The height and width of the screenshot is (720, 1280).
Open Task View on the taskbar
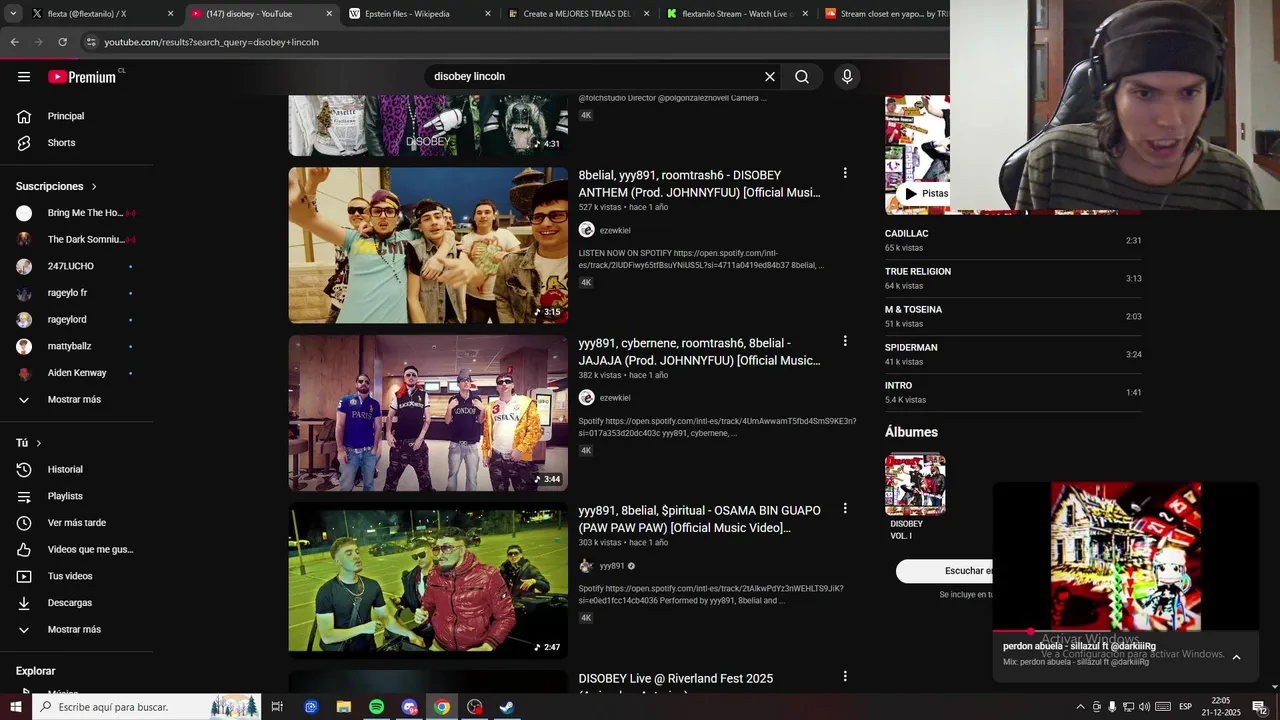[x=277, y=707]
